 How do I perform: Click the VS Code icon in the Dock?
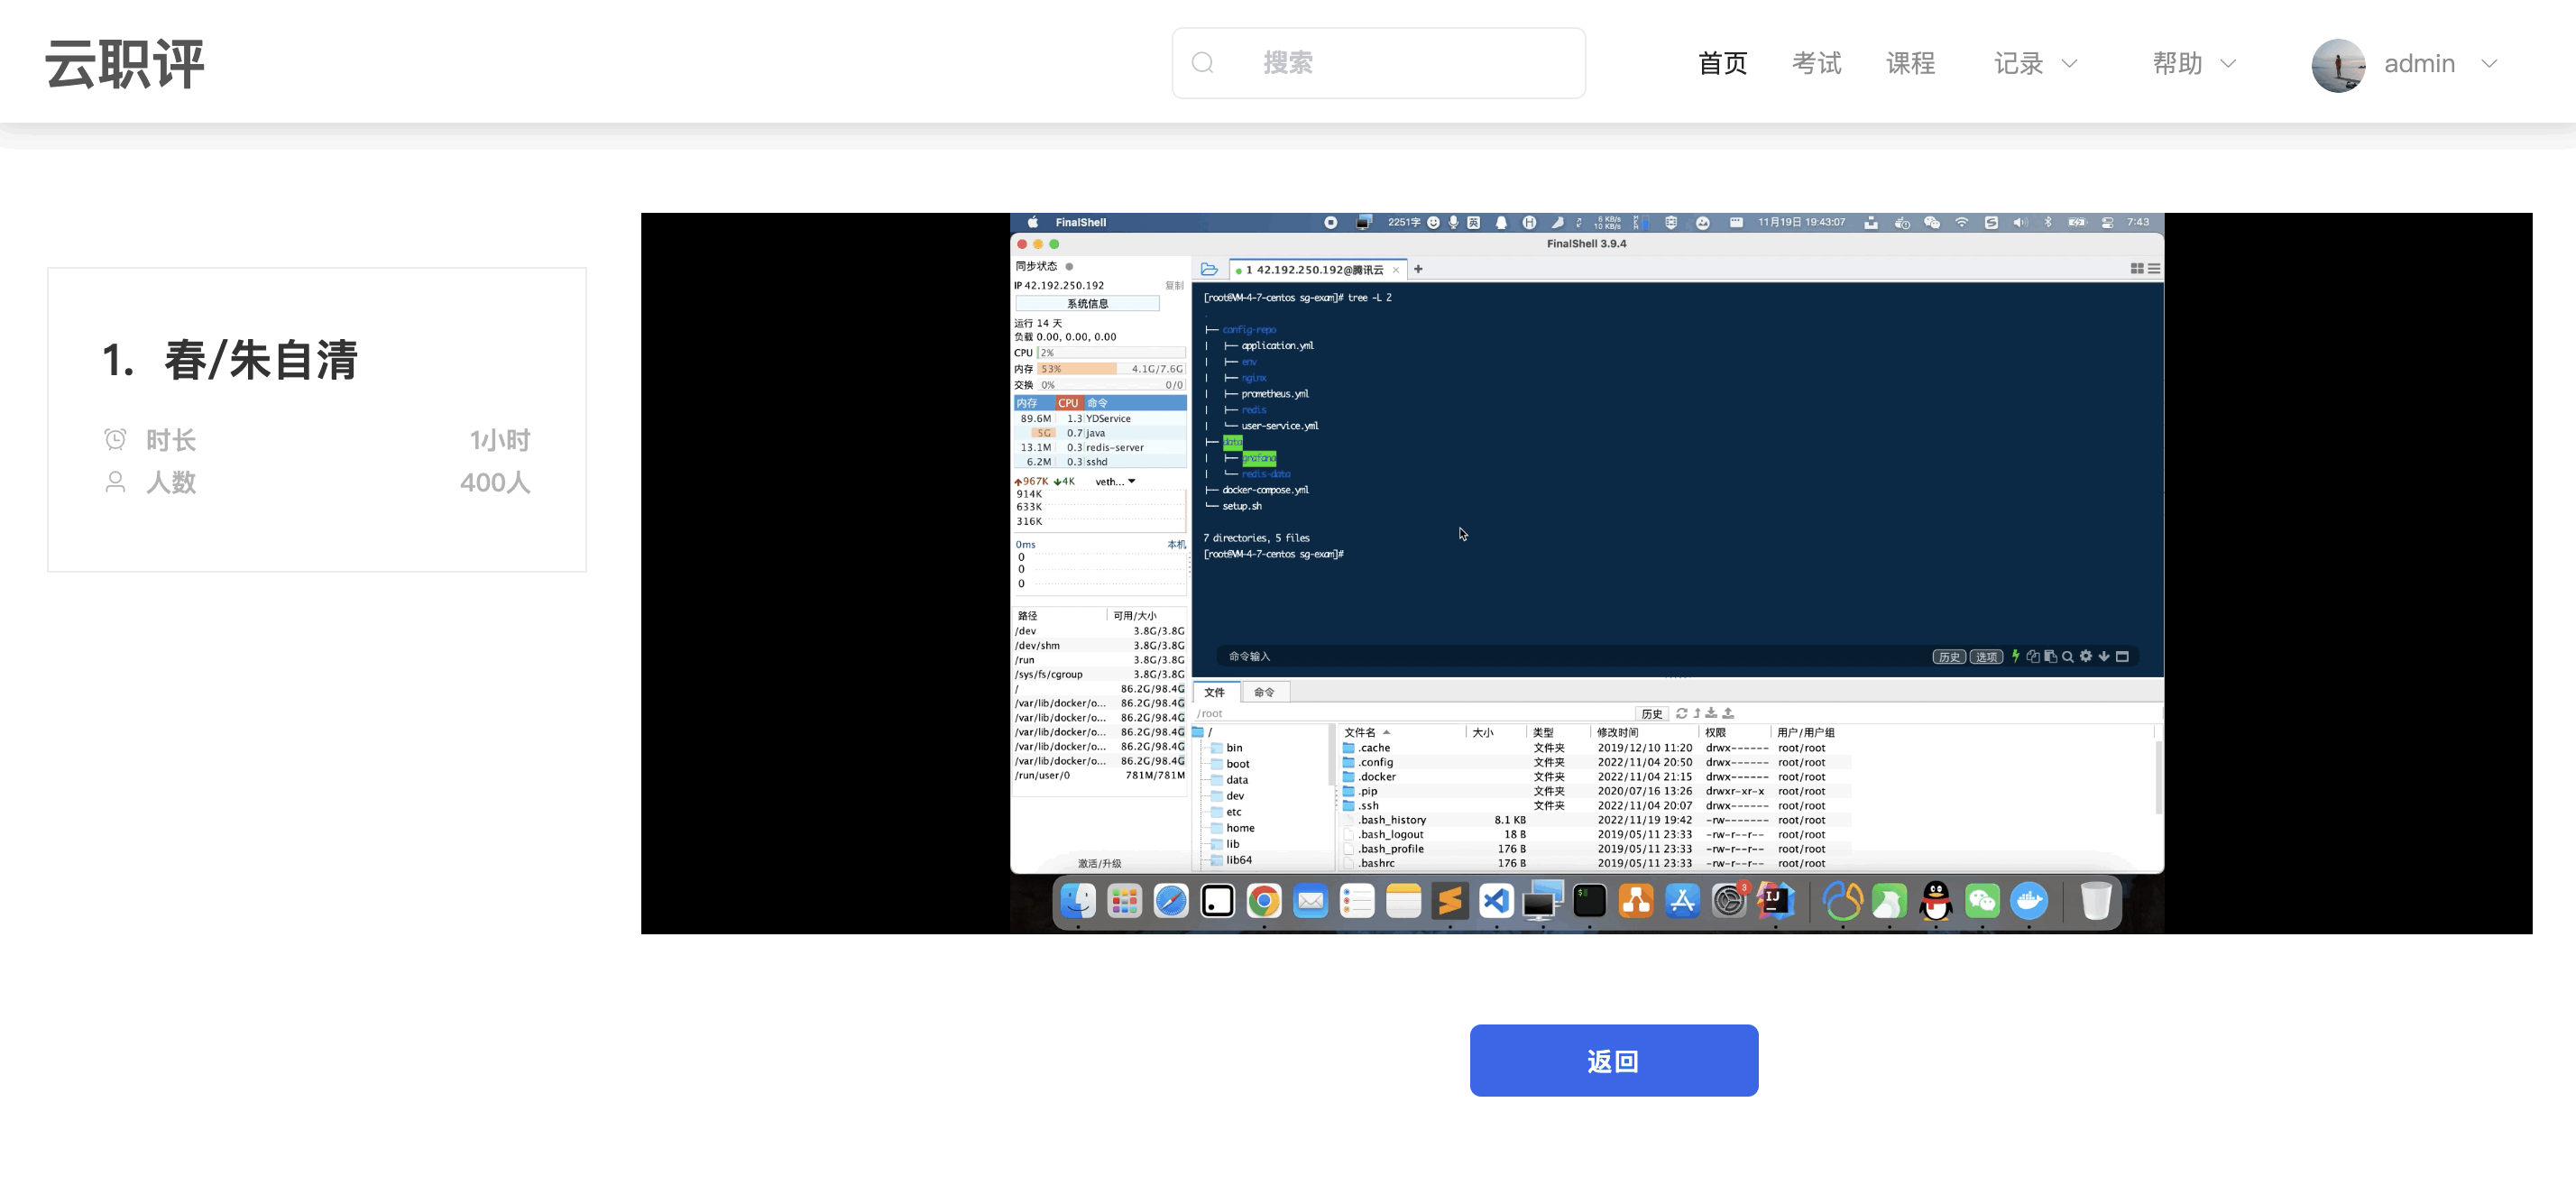click(1496, 901)
